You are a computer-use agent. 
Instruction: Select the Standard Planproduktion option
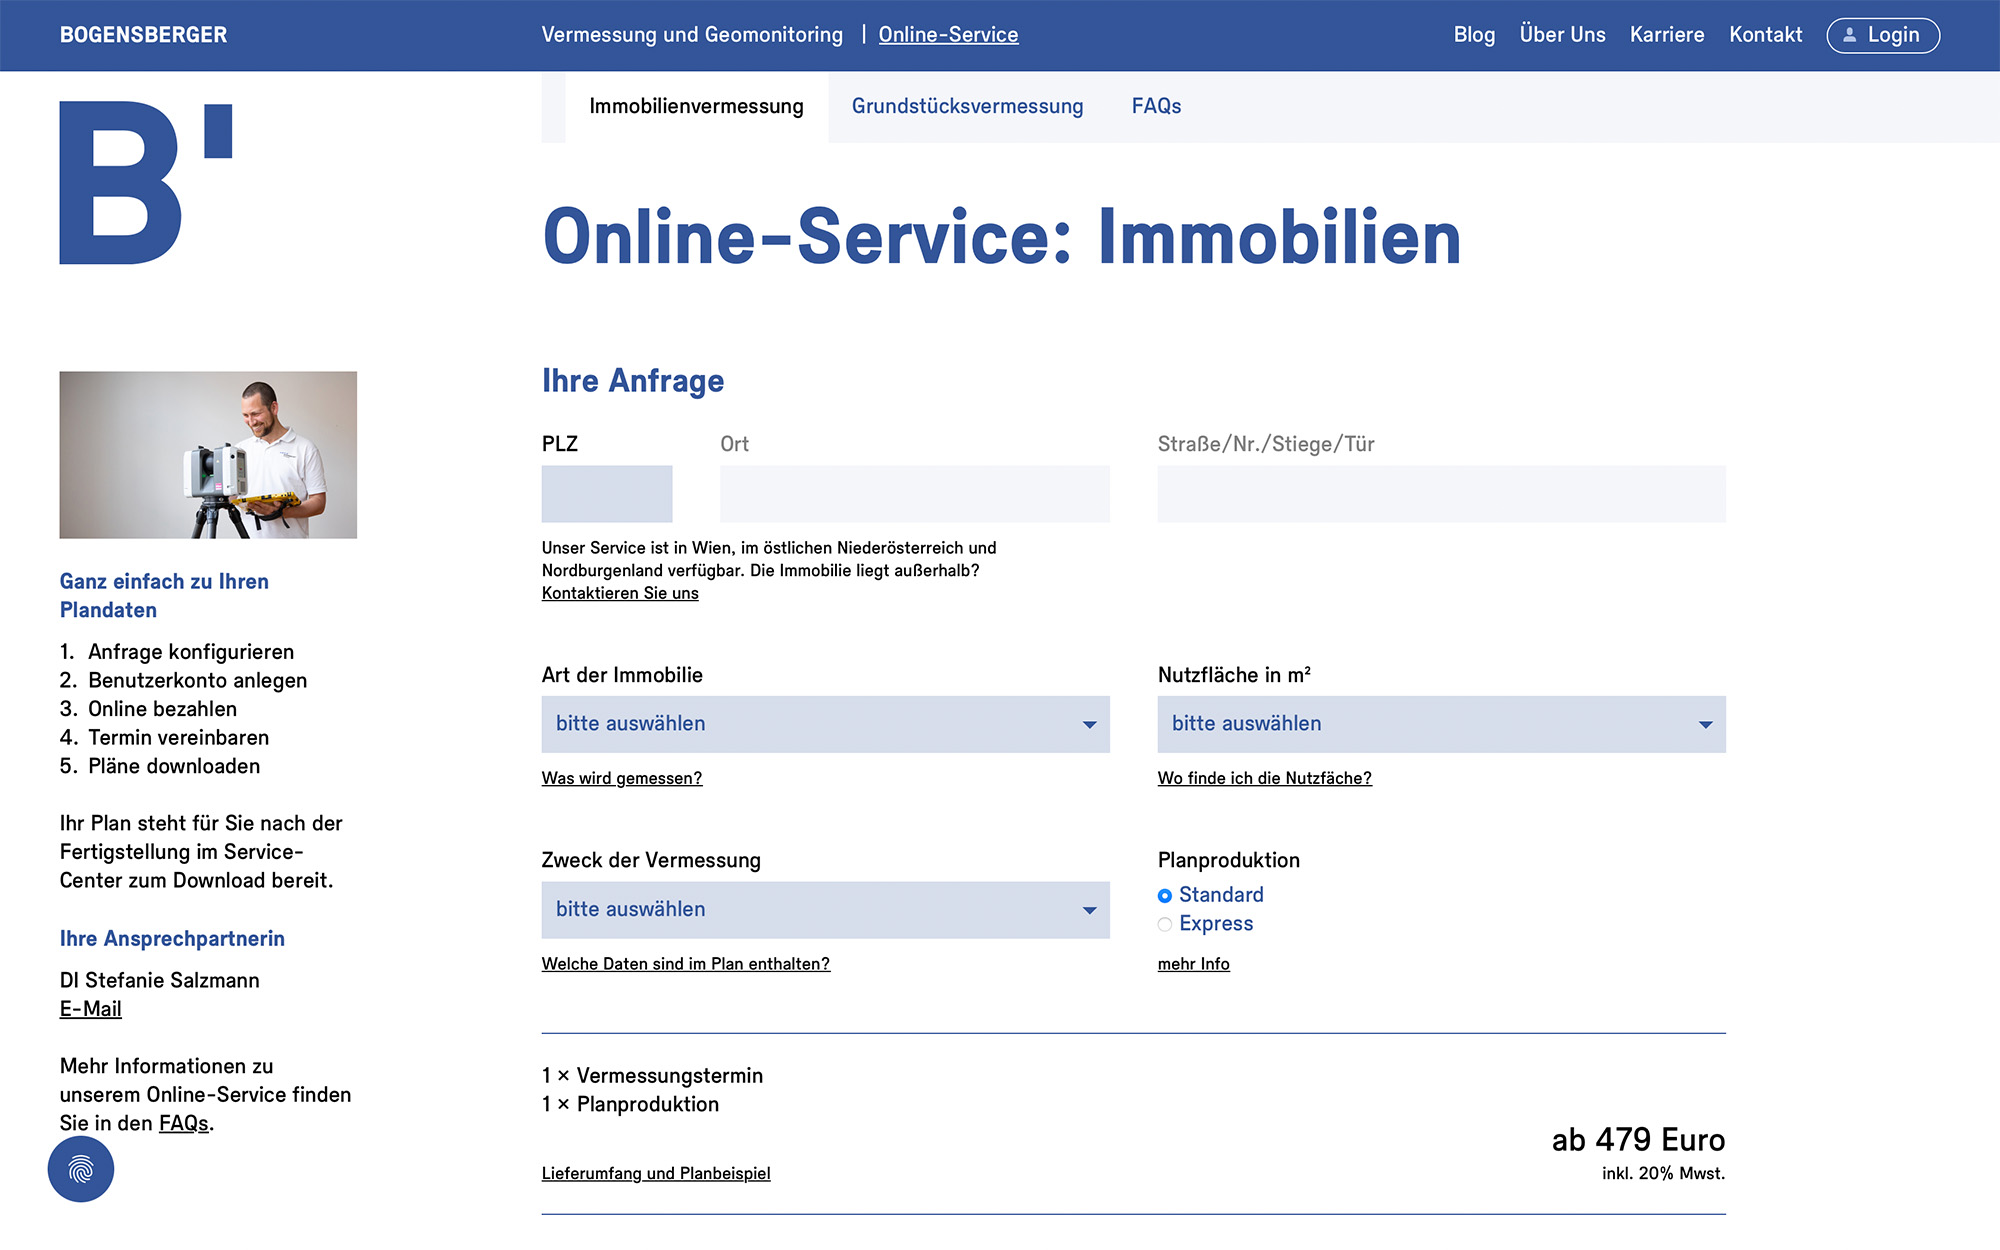point(1165,896)
